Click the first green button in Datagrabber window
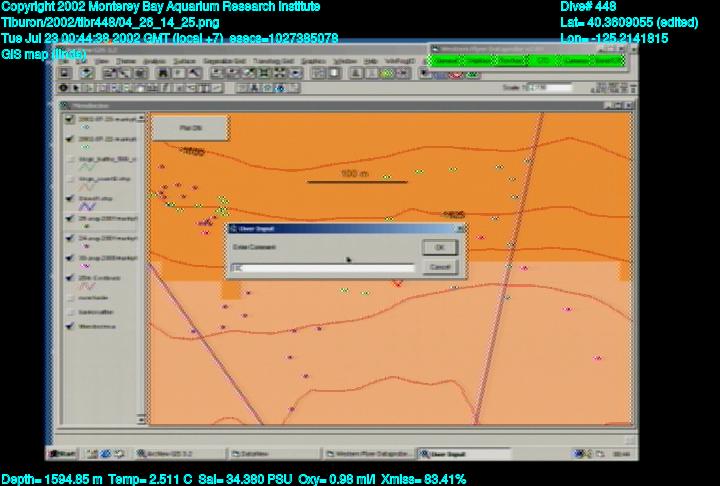 pos(444,61)
